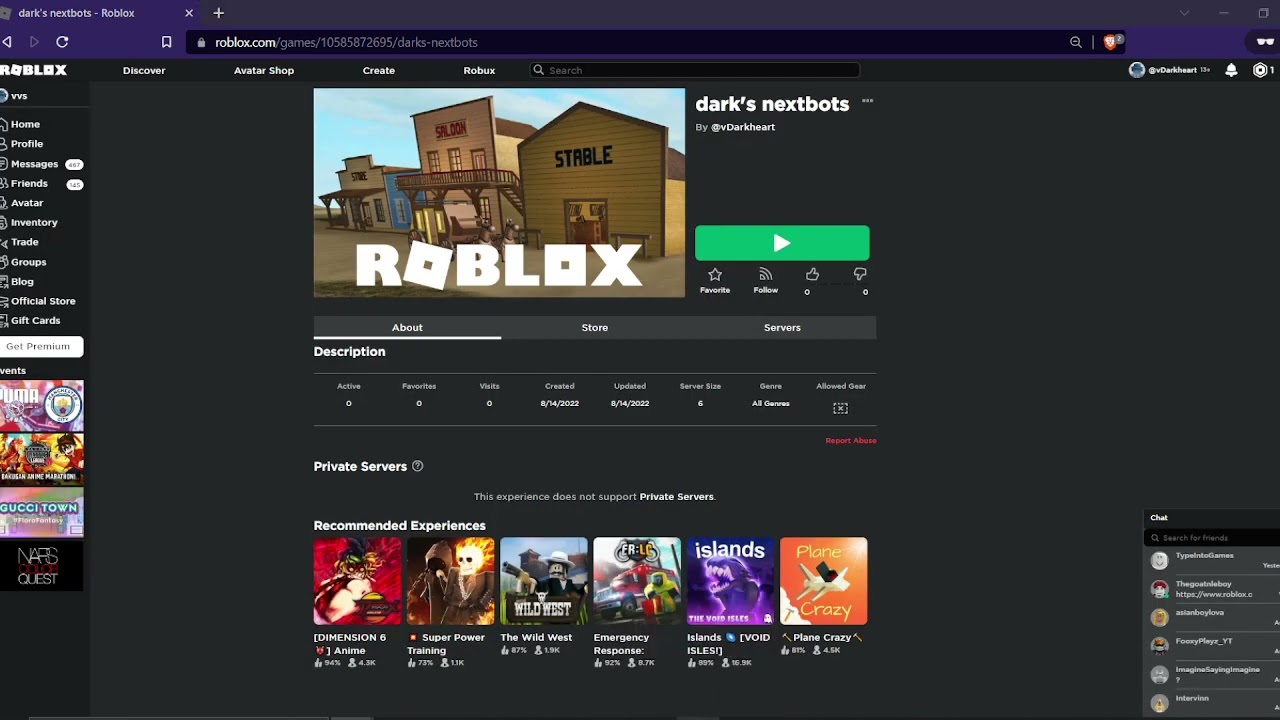
Task: Open Blog in the left sidebar
Action: click(22, 282)
